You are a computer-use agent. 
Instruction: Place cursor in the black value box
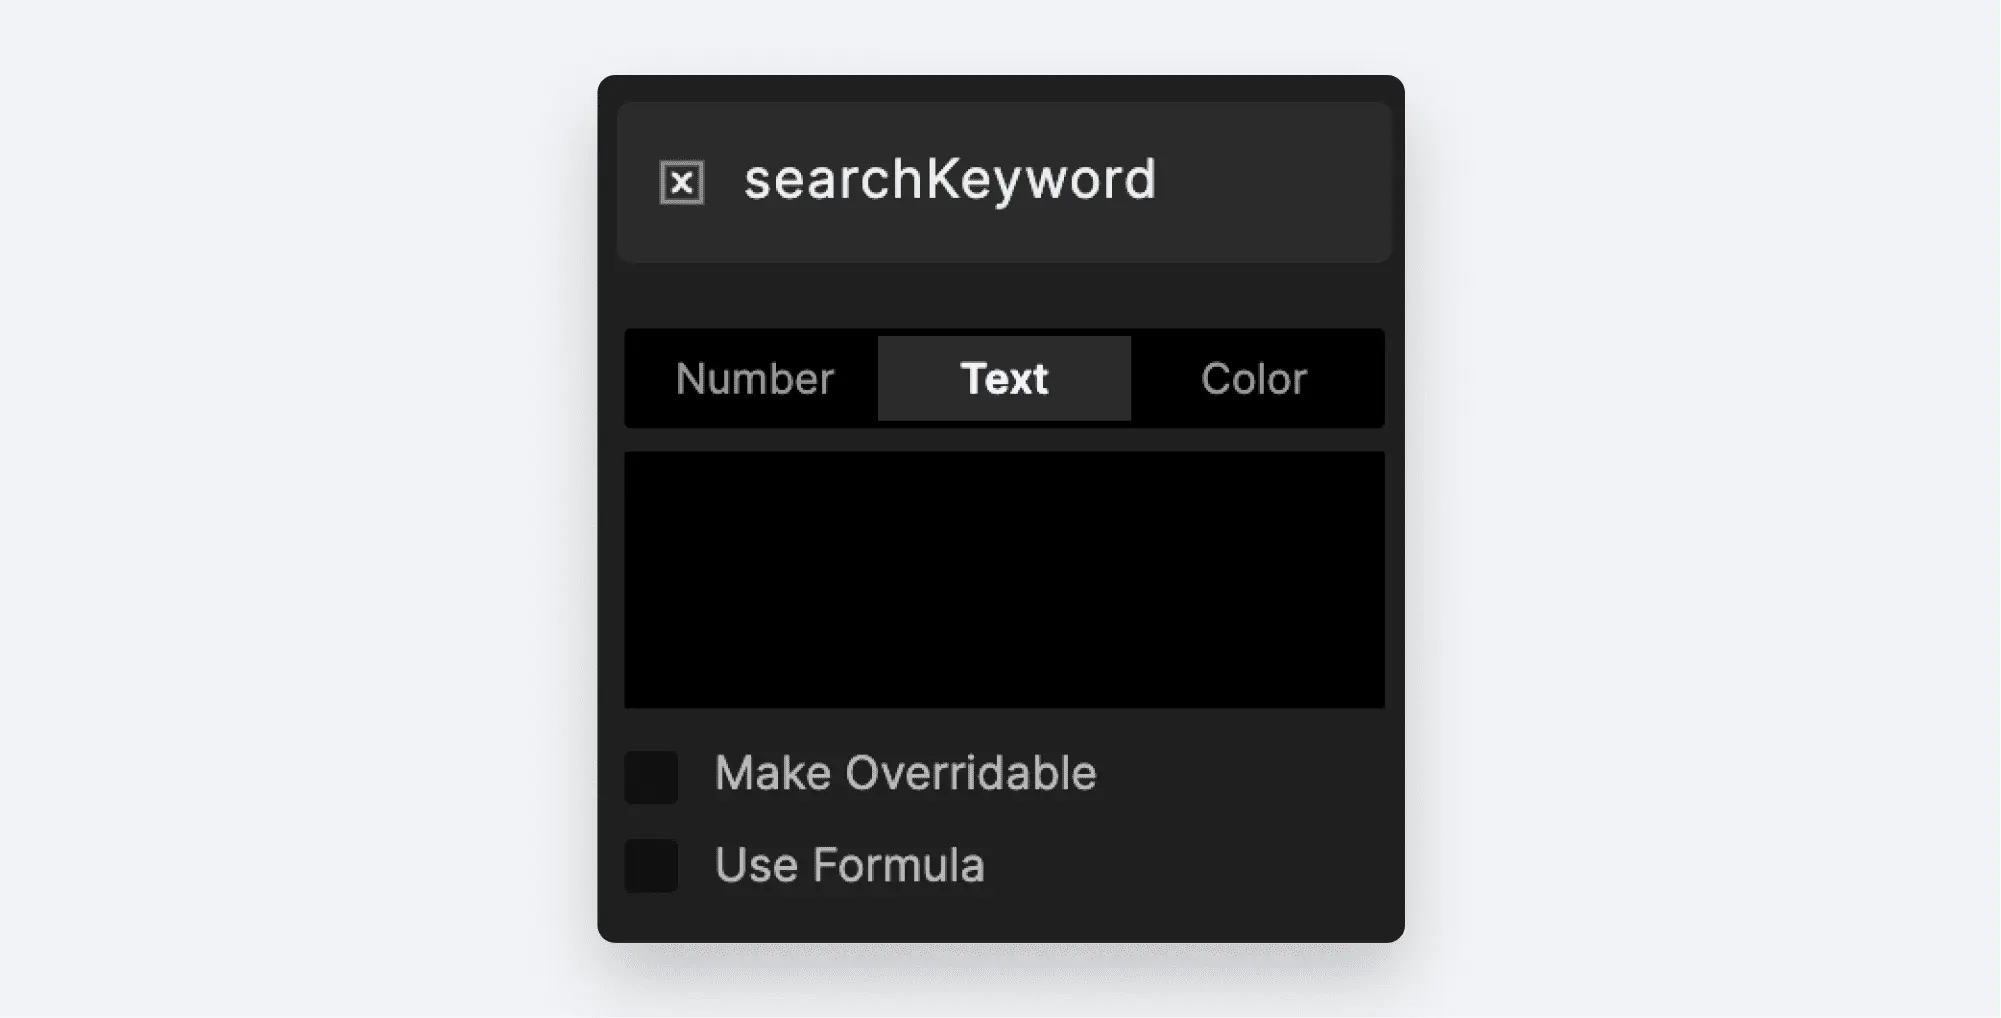point(1004,580)
